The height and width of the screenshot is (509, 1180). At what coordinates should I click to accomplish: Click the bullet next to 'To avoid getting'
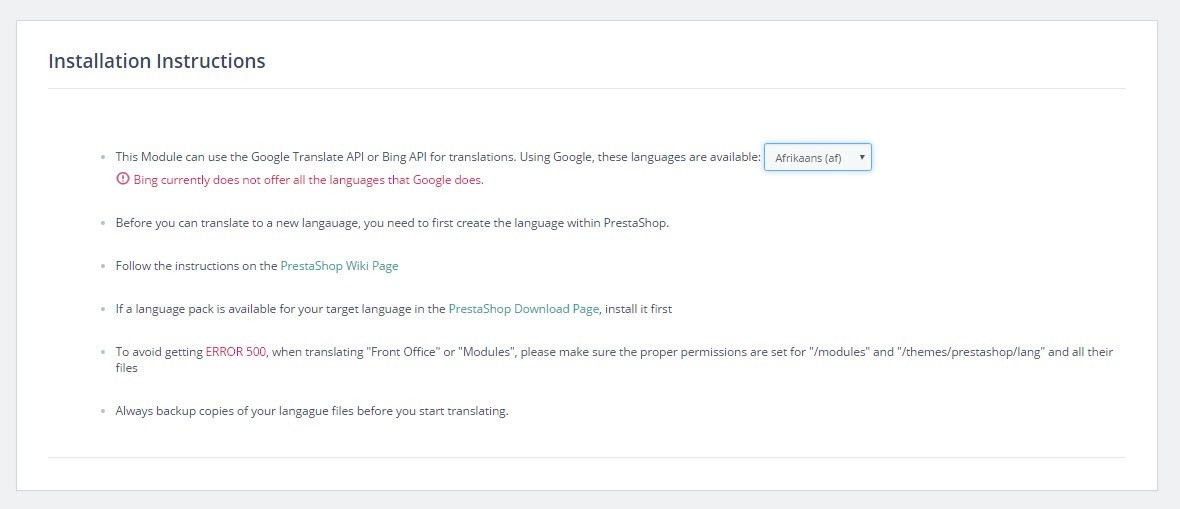point(103,352)
